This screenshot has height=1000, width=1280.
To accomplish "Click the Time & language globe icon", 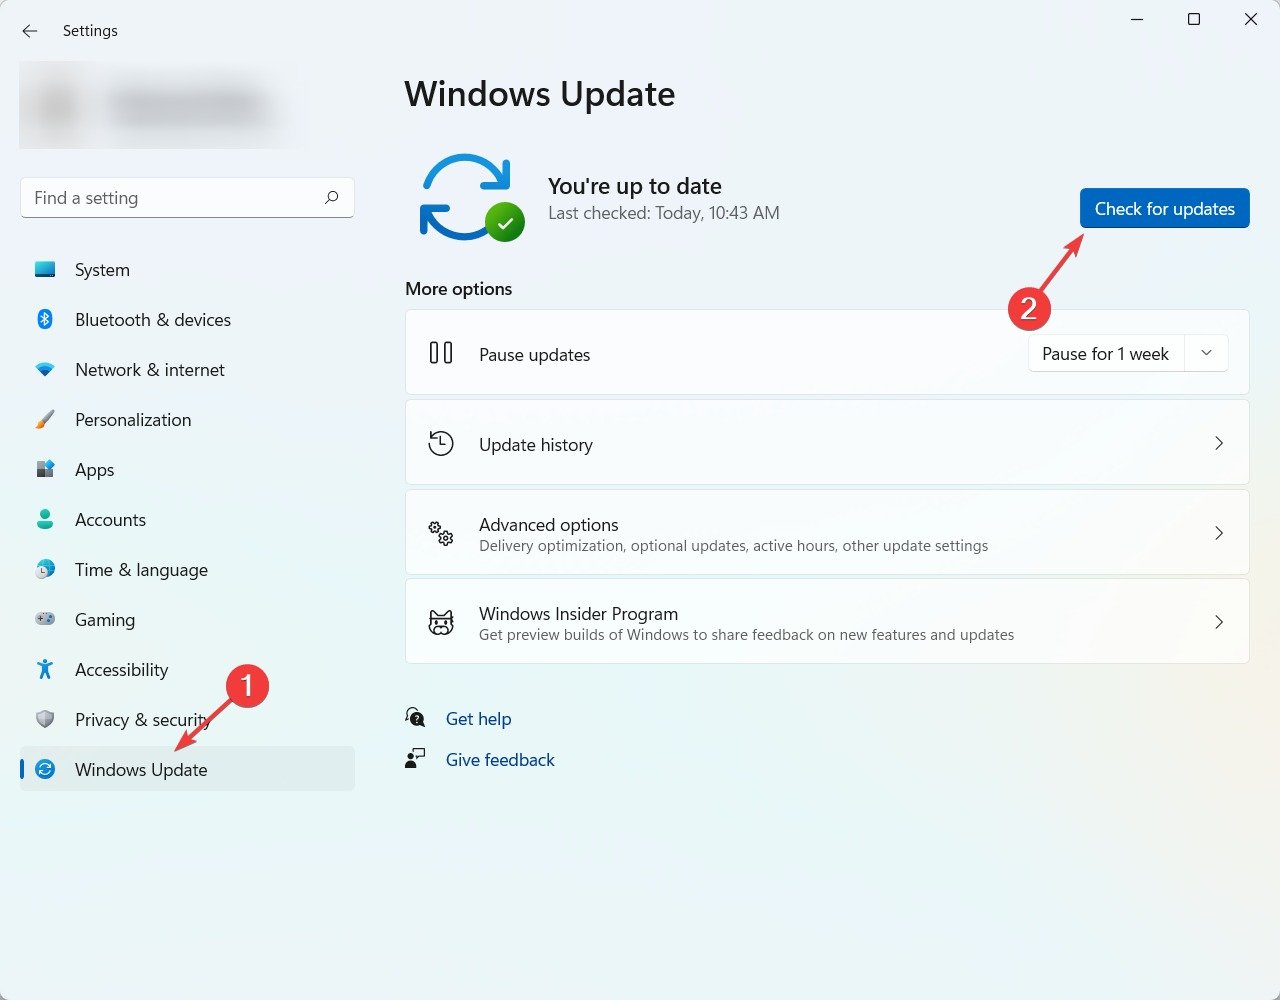I will coord(45,570).
